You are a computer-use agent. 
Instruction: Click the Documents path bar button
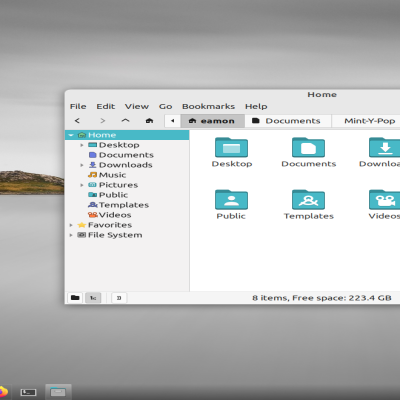point(288,121)
